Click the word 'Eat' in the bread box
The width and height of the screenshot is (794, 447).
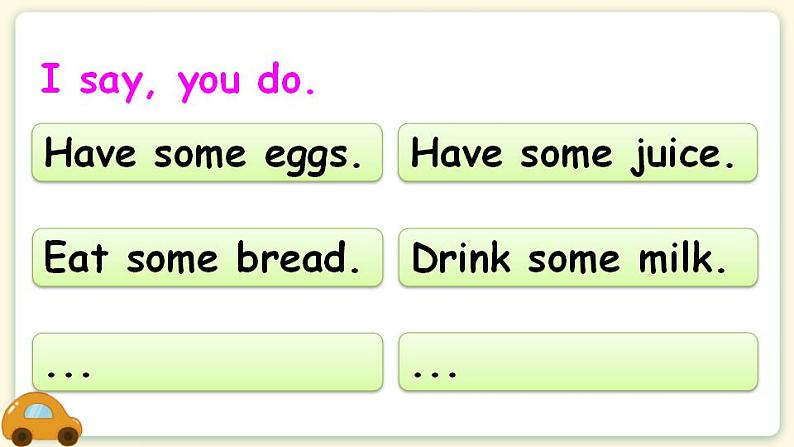pyautogui.click(x=76, y=257)
